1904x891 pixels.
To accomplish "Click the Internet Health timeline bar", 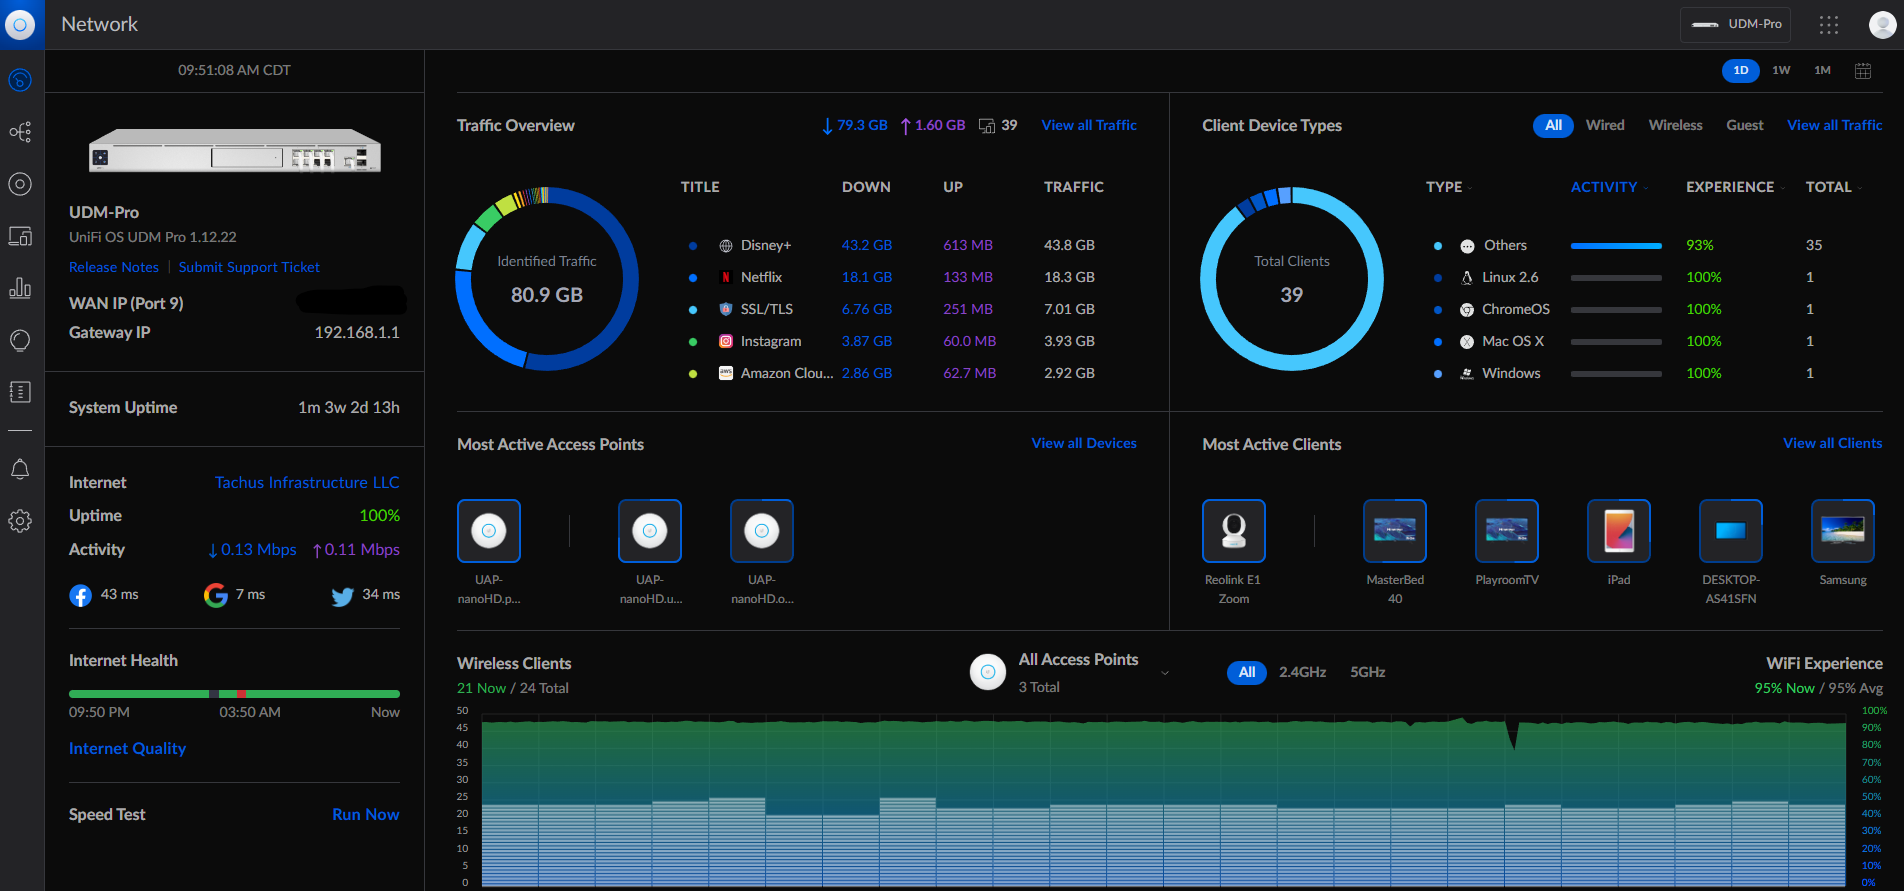I will pos(234,693).
